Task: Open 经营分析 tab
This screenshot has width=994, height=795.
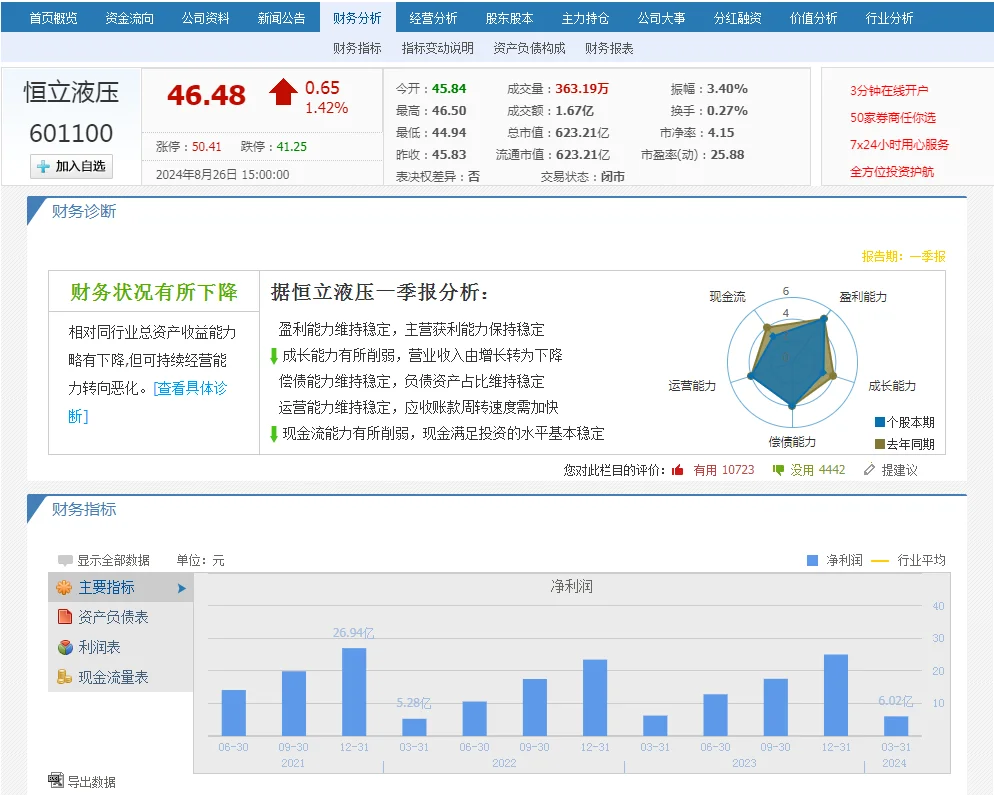Action: coord(434,18)
